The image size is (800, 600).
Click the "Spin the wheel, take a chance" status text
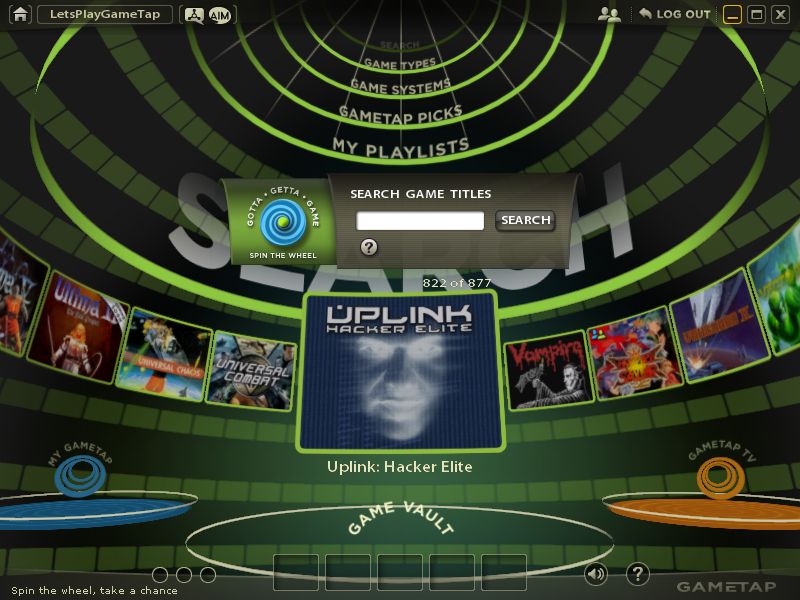click(x=94, y=590)
